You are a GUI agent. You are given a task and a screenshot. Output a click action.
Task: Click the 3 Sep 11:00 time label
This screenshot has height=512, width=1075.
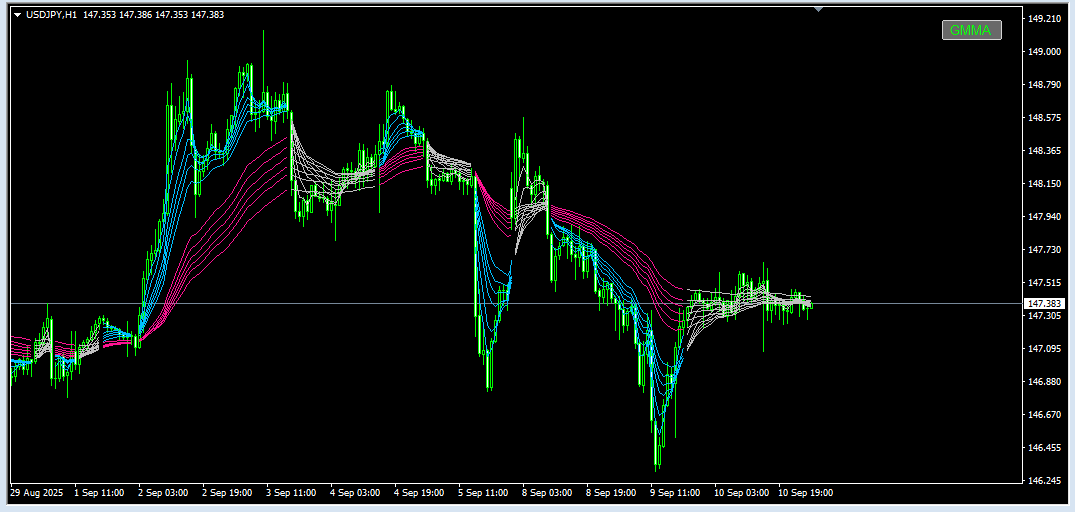coord(292,493)
